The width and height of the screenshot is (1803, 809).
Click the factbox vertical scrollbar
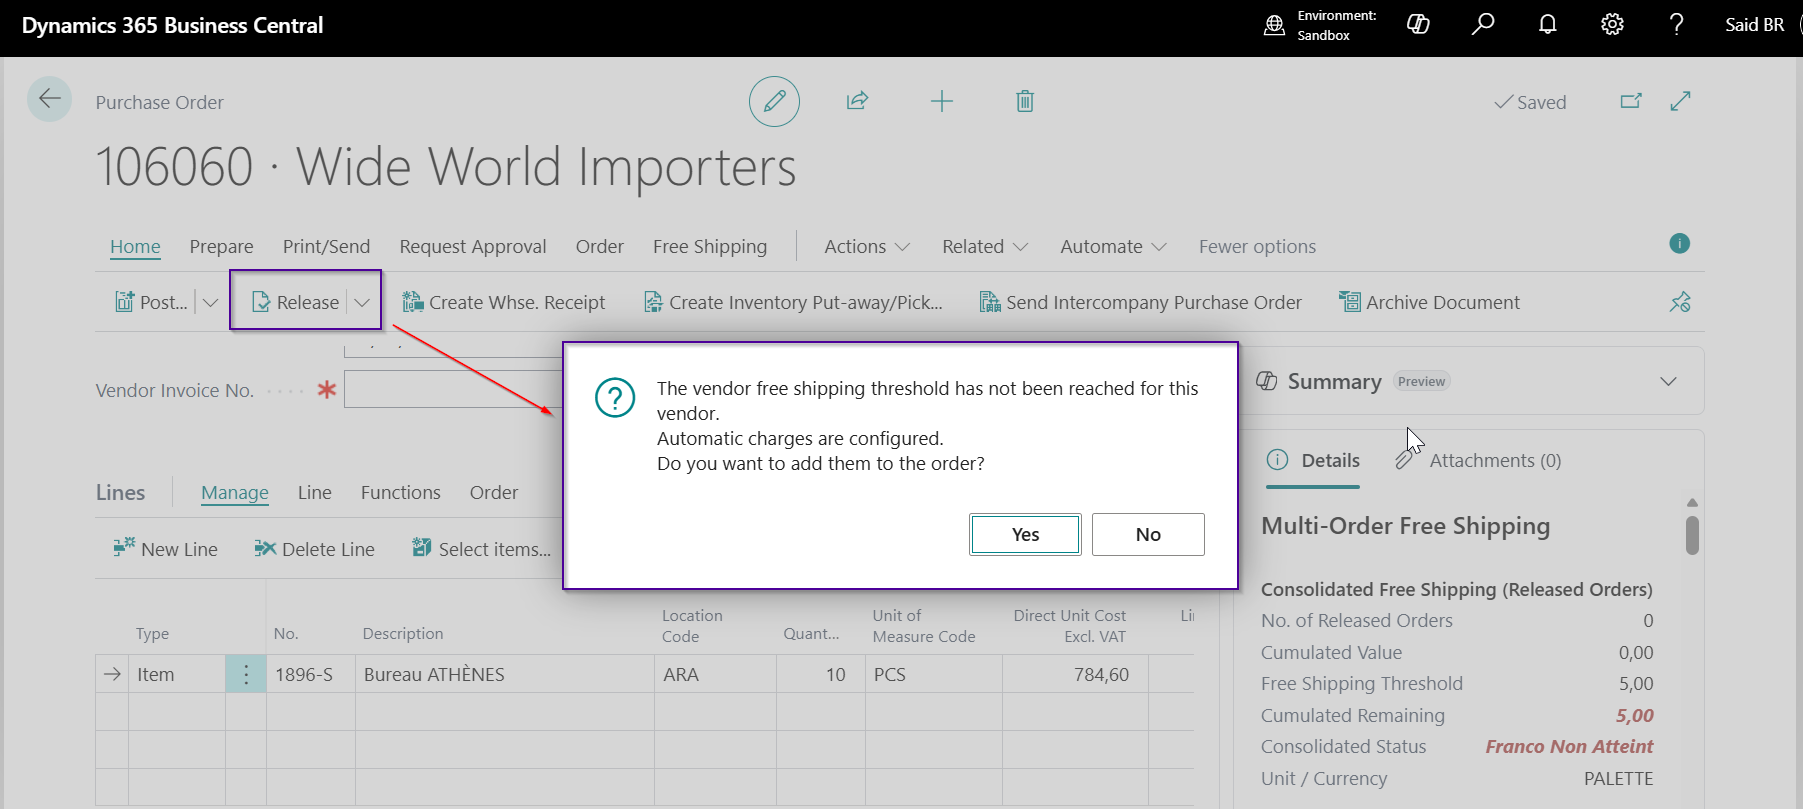pos(1692,535)
